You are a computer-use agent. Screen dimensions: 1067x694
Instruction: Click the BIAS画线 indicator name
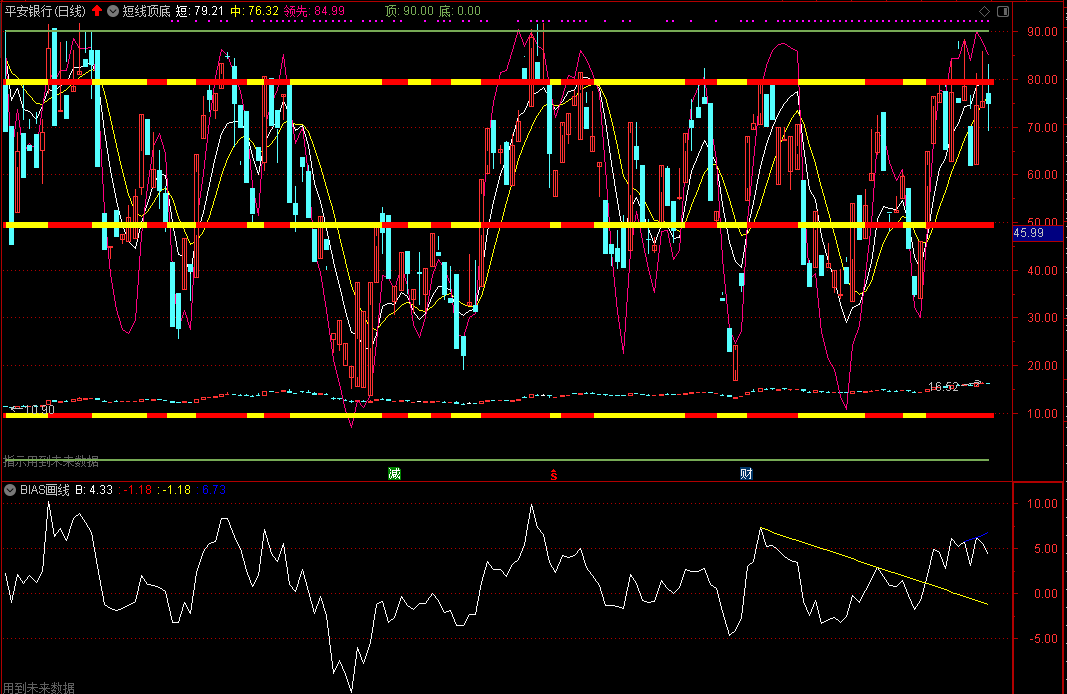pos(45,490)
